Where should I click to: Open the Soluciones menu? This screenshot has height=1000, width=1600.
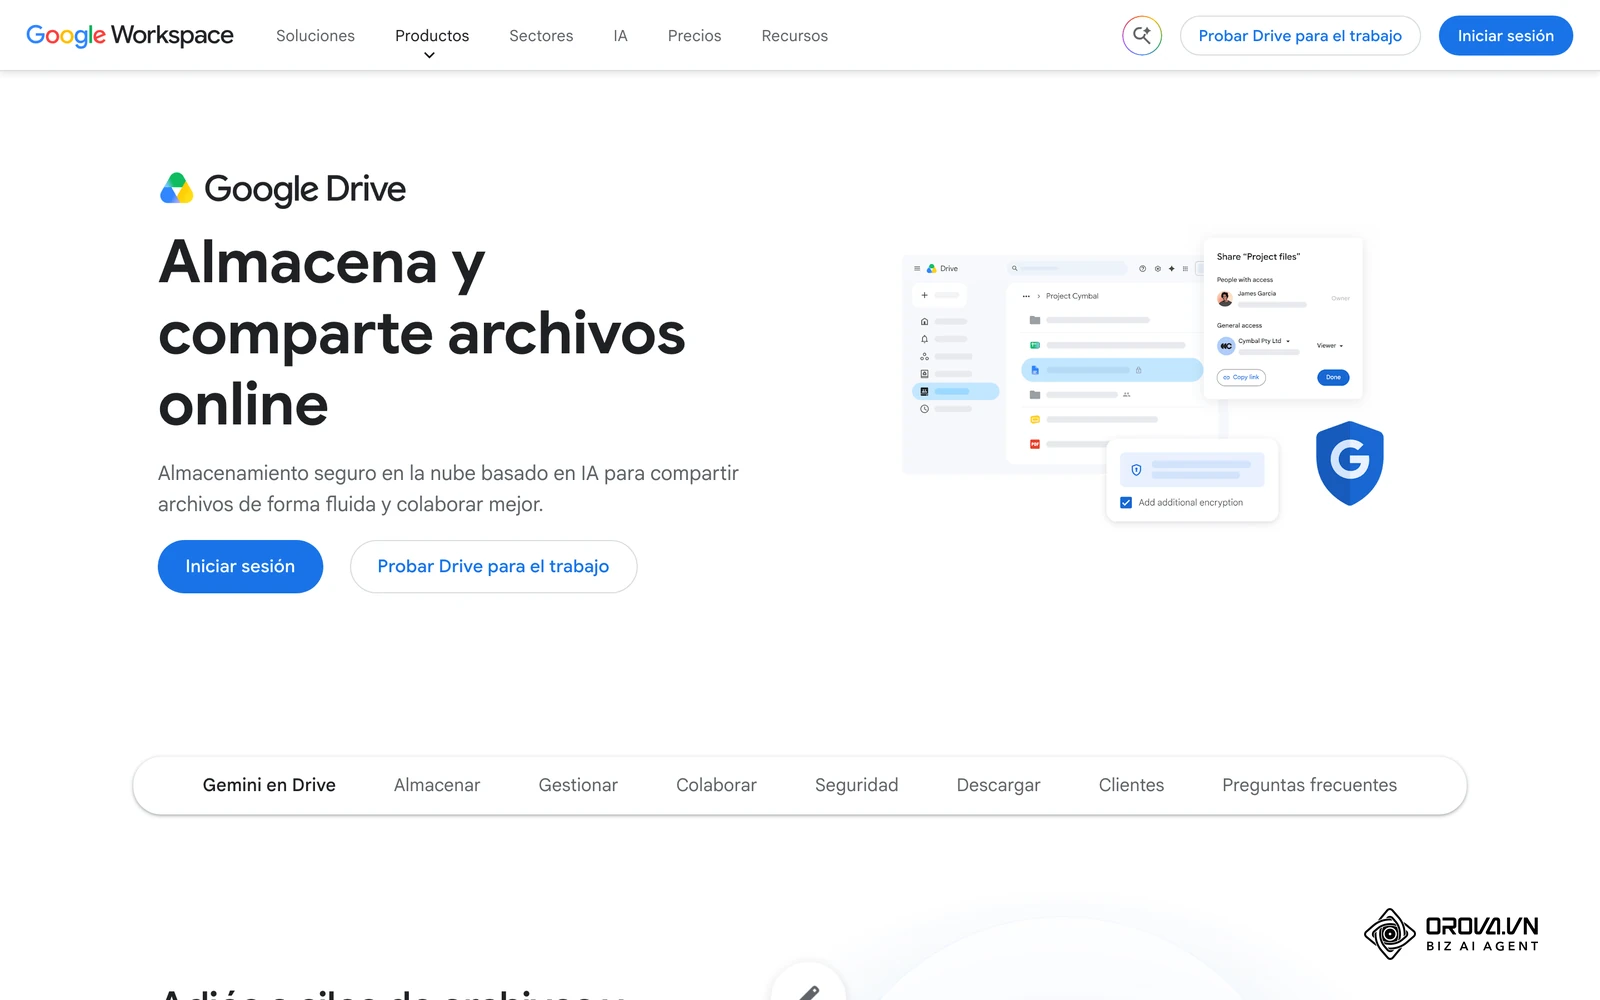tap(315, 36)
